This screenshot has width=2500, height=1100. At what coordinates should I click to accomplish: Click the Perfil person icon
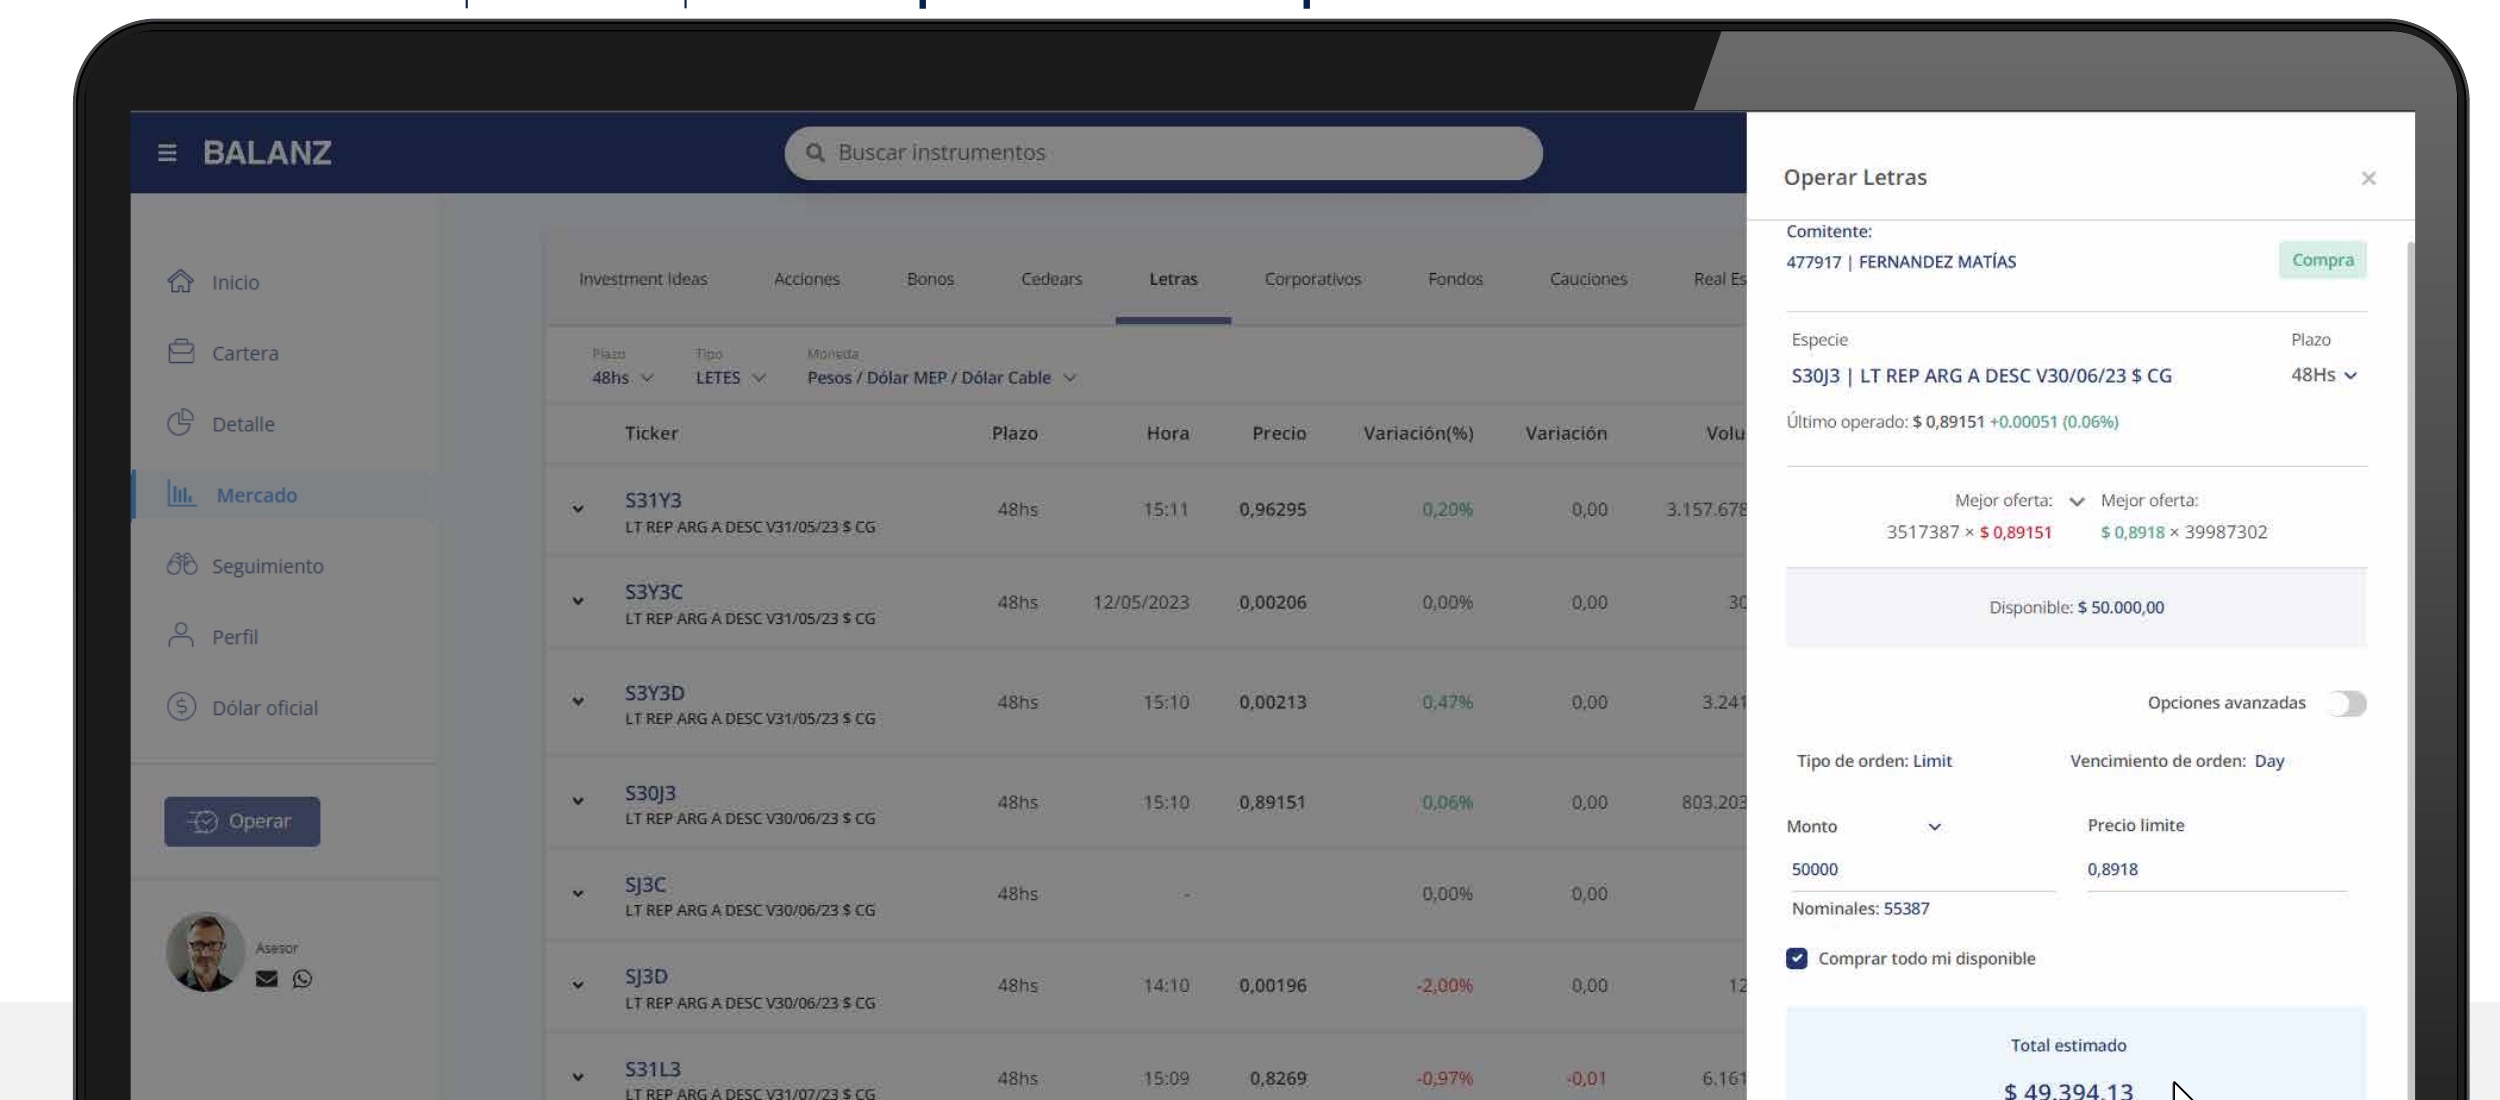pos(181,636)
